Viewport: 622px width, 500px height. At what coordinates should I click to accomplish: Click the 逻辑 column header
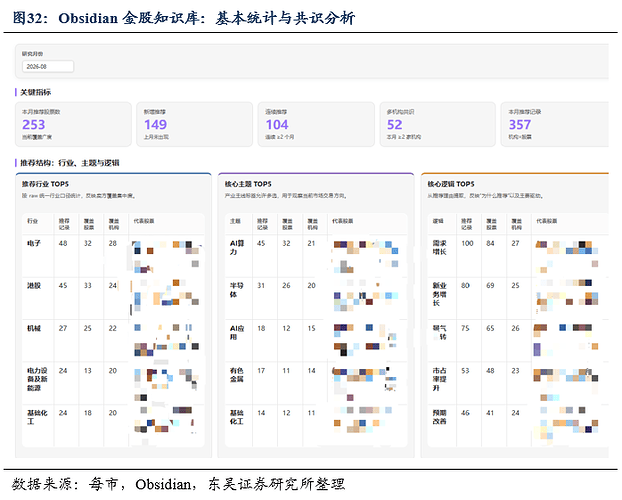pyautogui.click(x=438, y=221)
